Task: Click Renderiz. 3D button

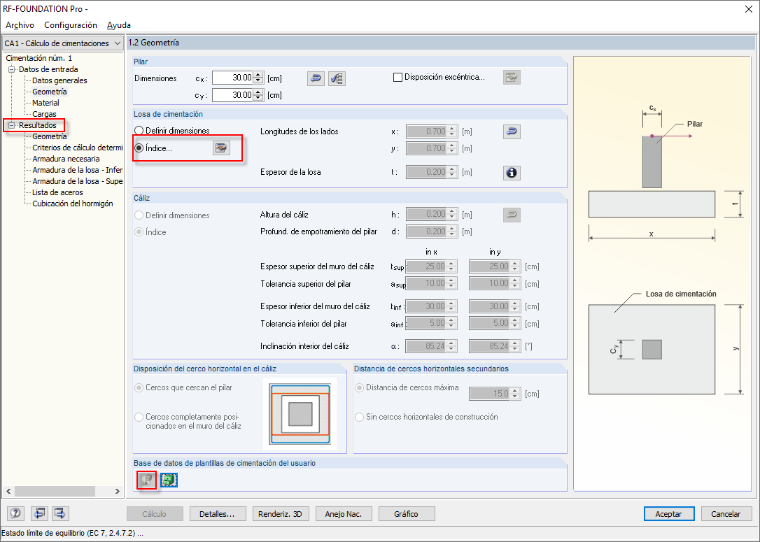Action: (280, 514)
